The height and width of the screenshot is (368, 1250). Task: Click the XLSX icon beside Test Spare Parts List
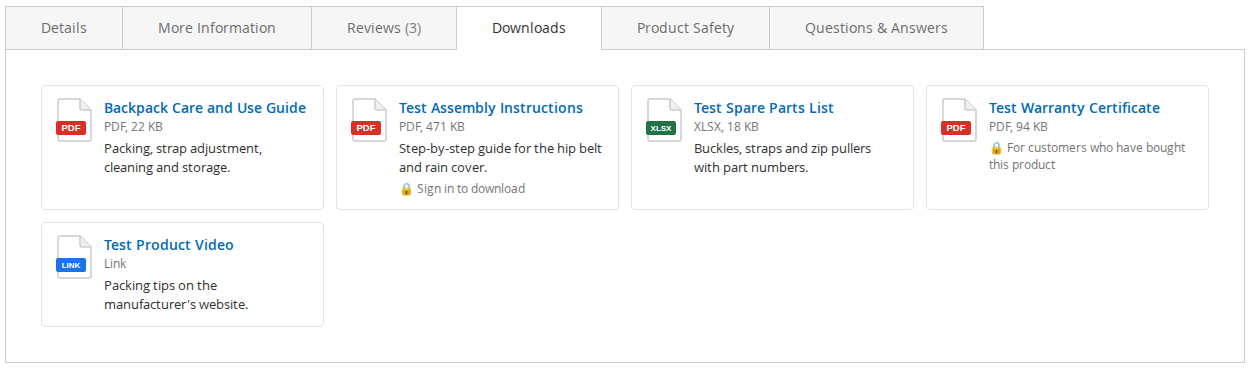(663, 120)
